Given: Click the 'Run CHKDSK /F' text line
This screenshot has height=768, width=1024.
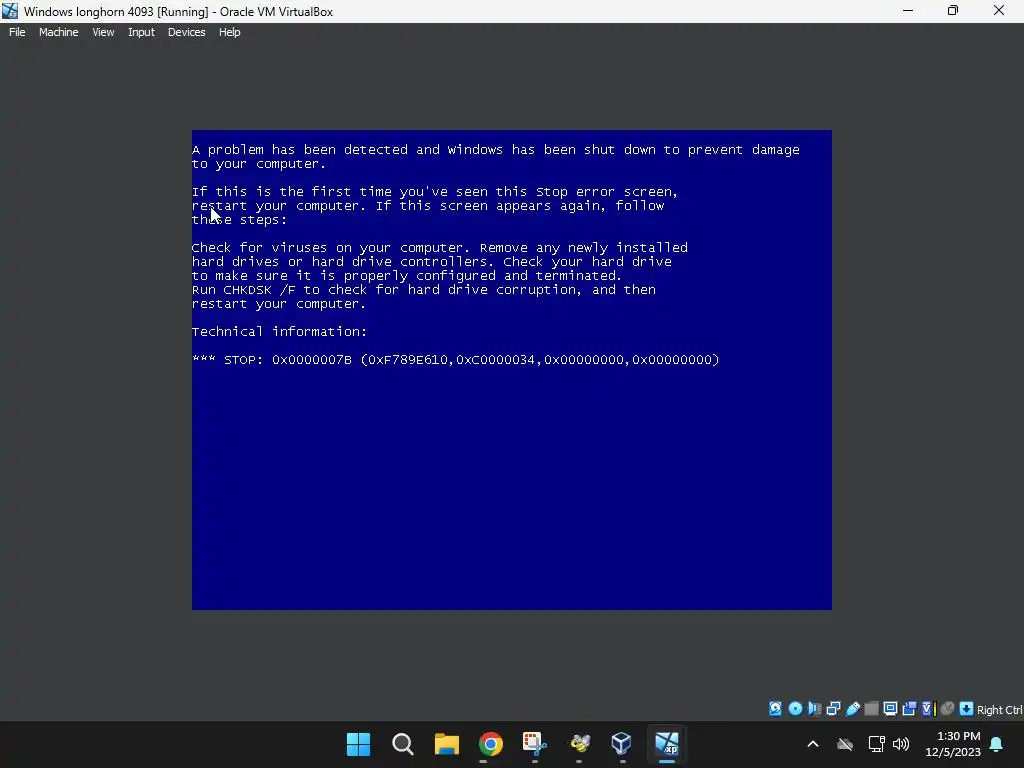Looking at the screenshot, I should click(x=424, y=290).
